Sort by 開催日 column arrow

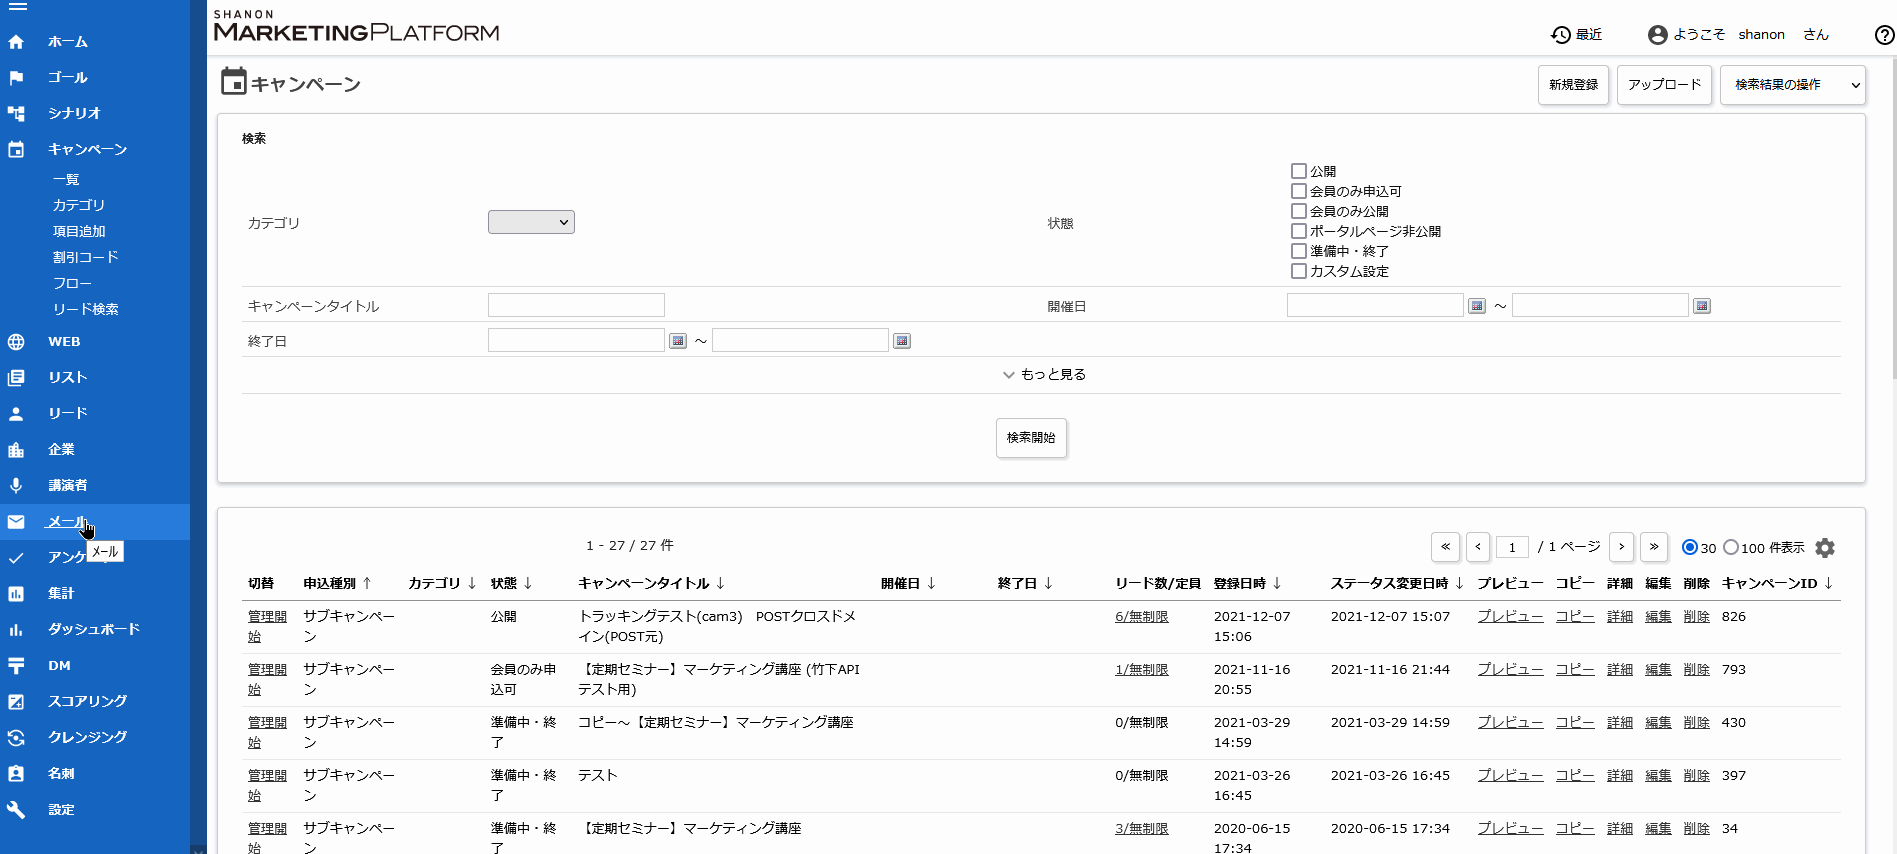click(931, 583)
